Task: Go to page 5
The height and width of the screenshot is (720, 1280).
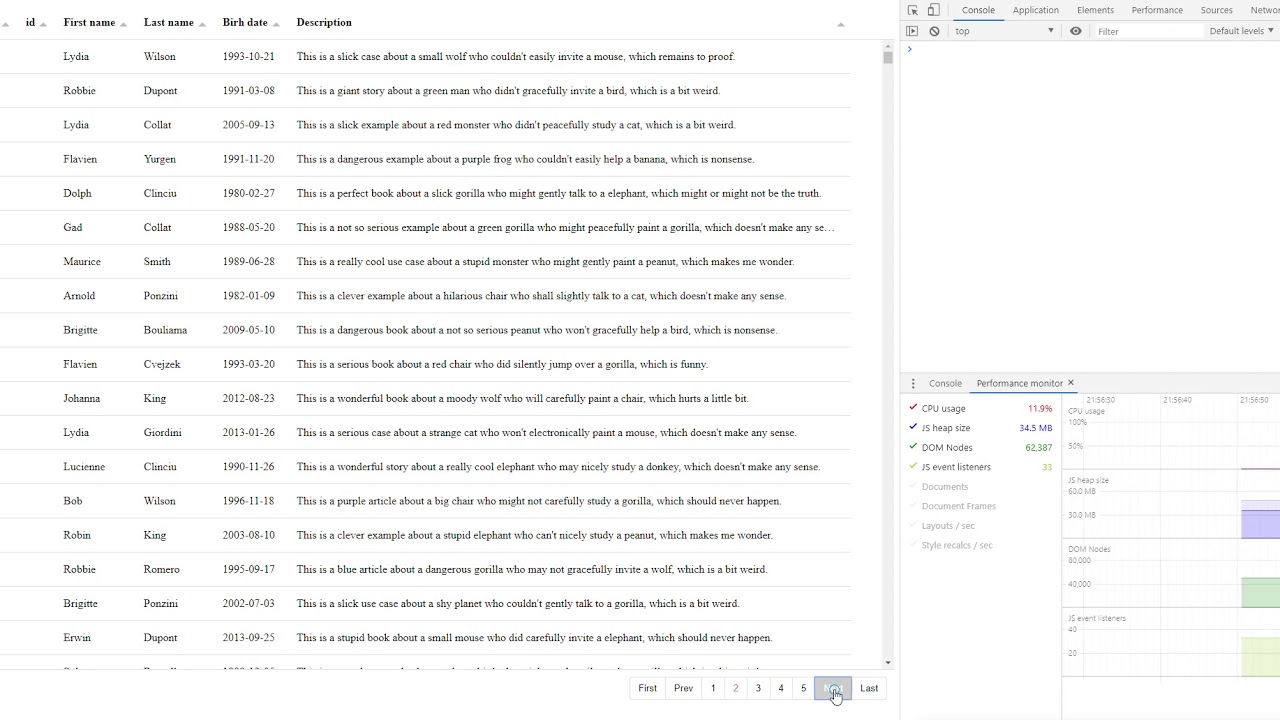Action: [x=803, y=688]
